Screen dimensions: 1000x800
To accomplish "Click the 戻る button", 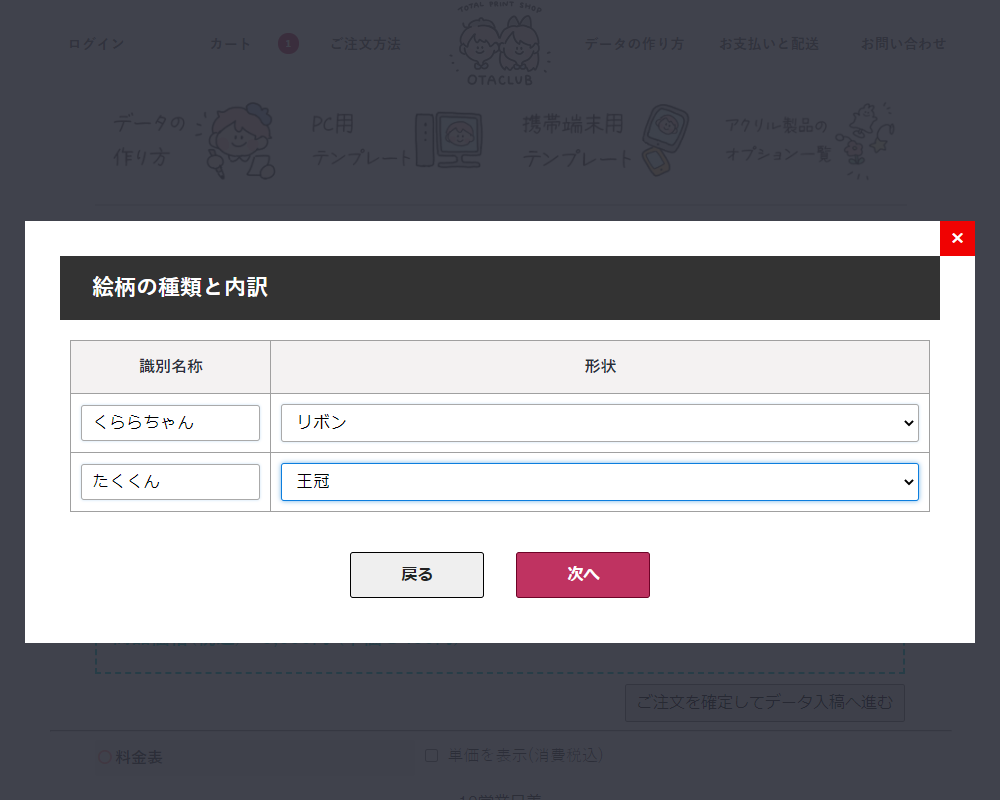I will [x=416, y=574].
